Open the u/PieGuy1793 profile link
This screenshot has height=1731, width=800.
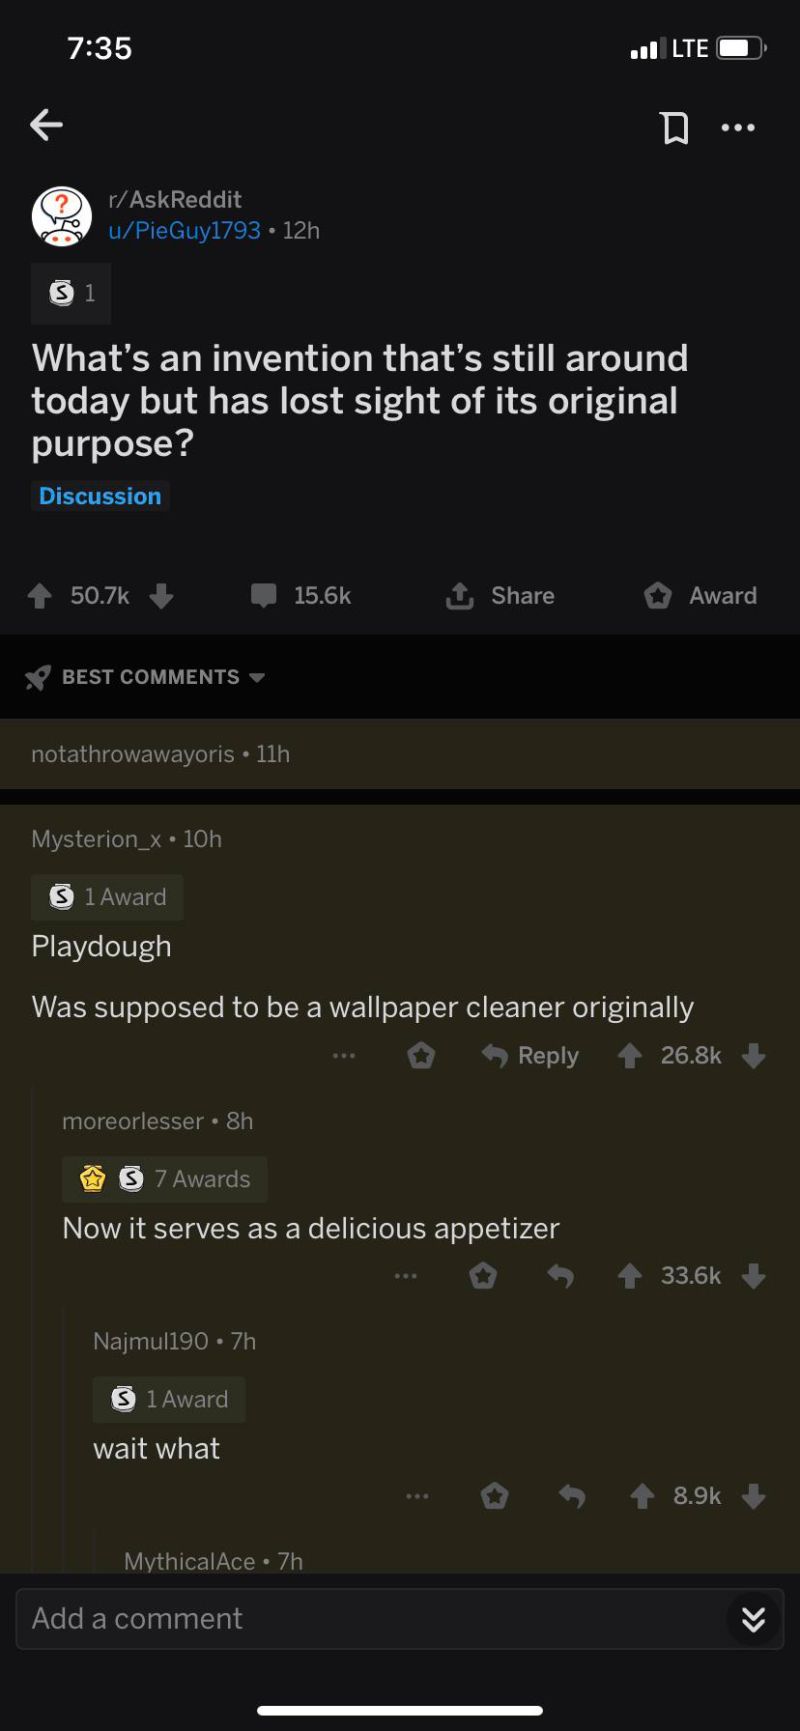click(x=185, y=230)
